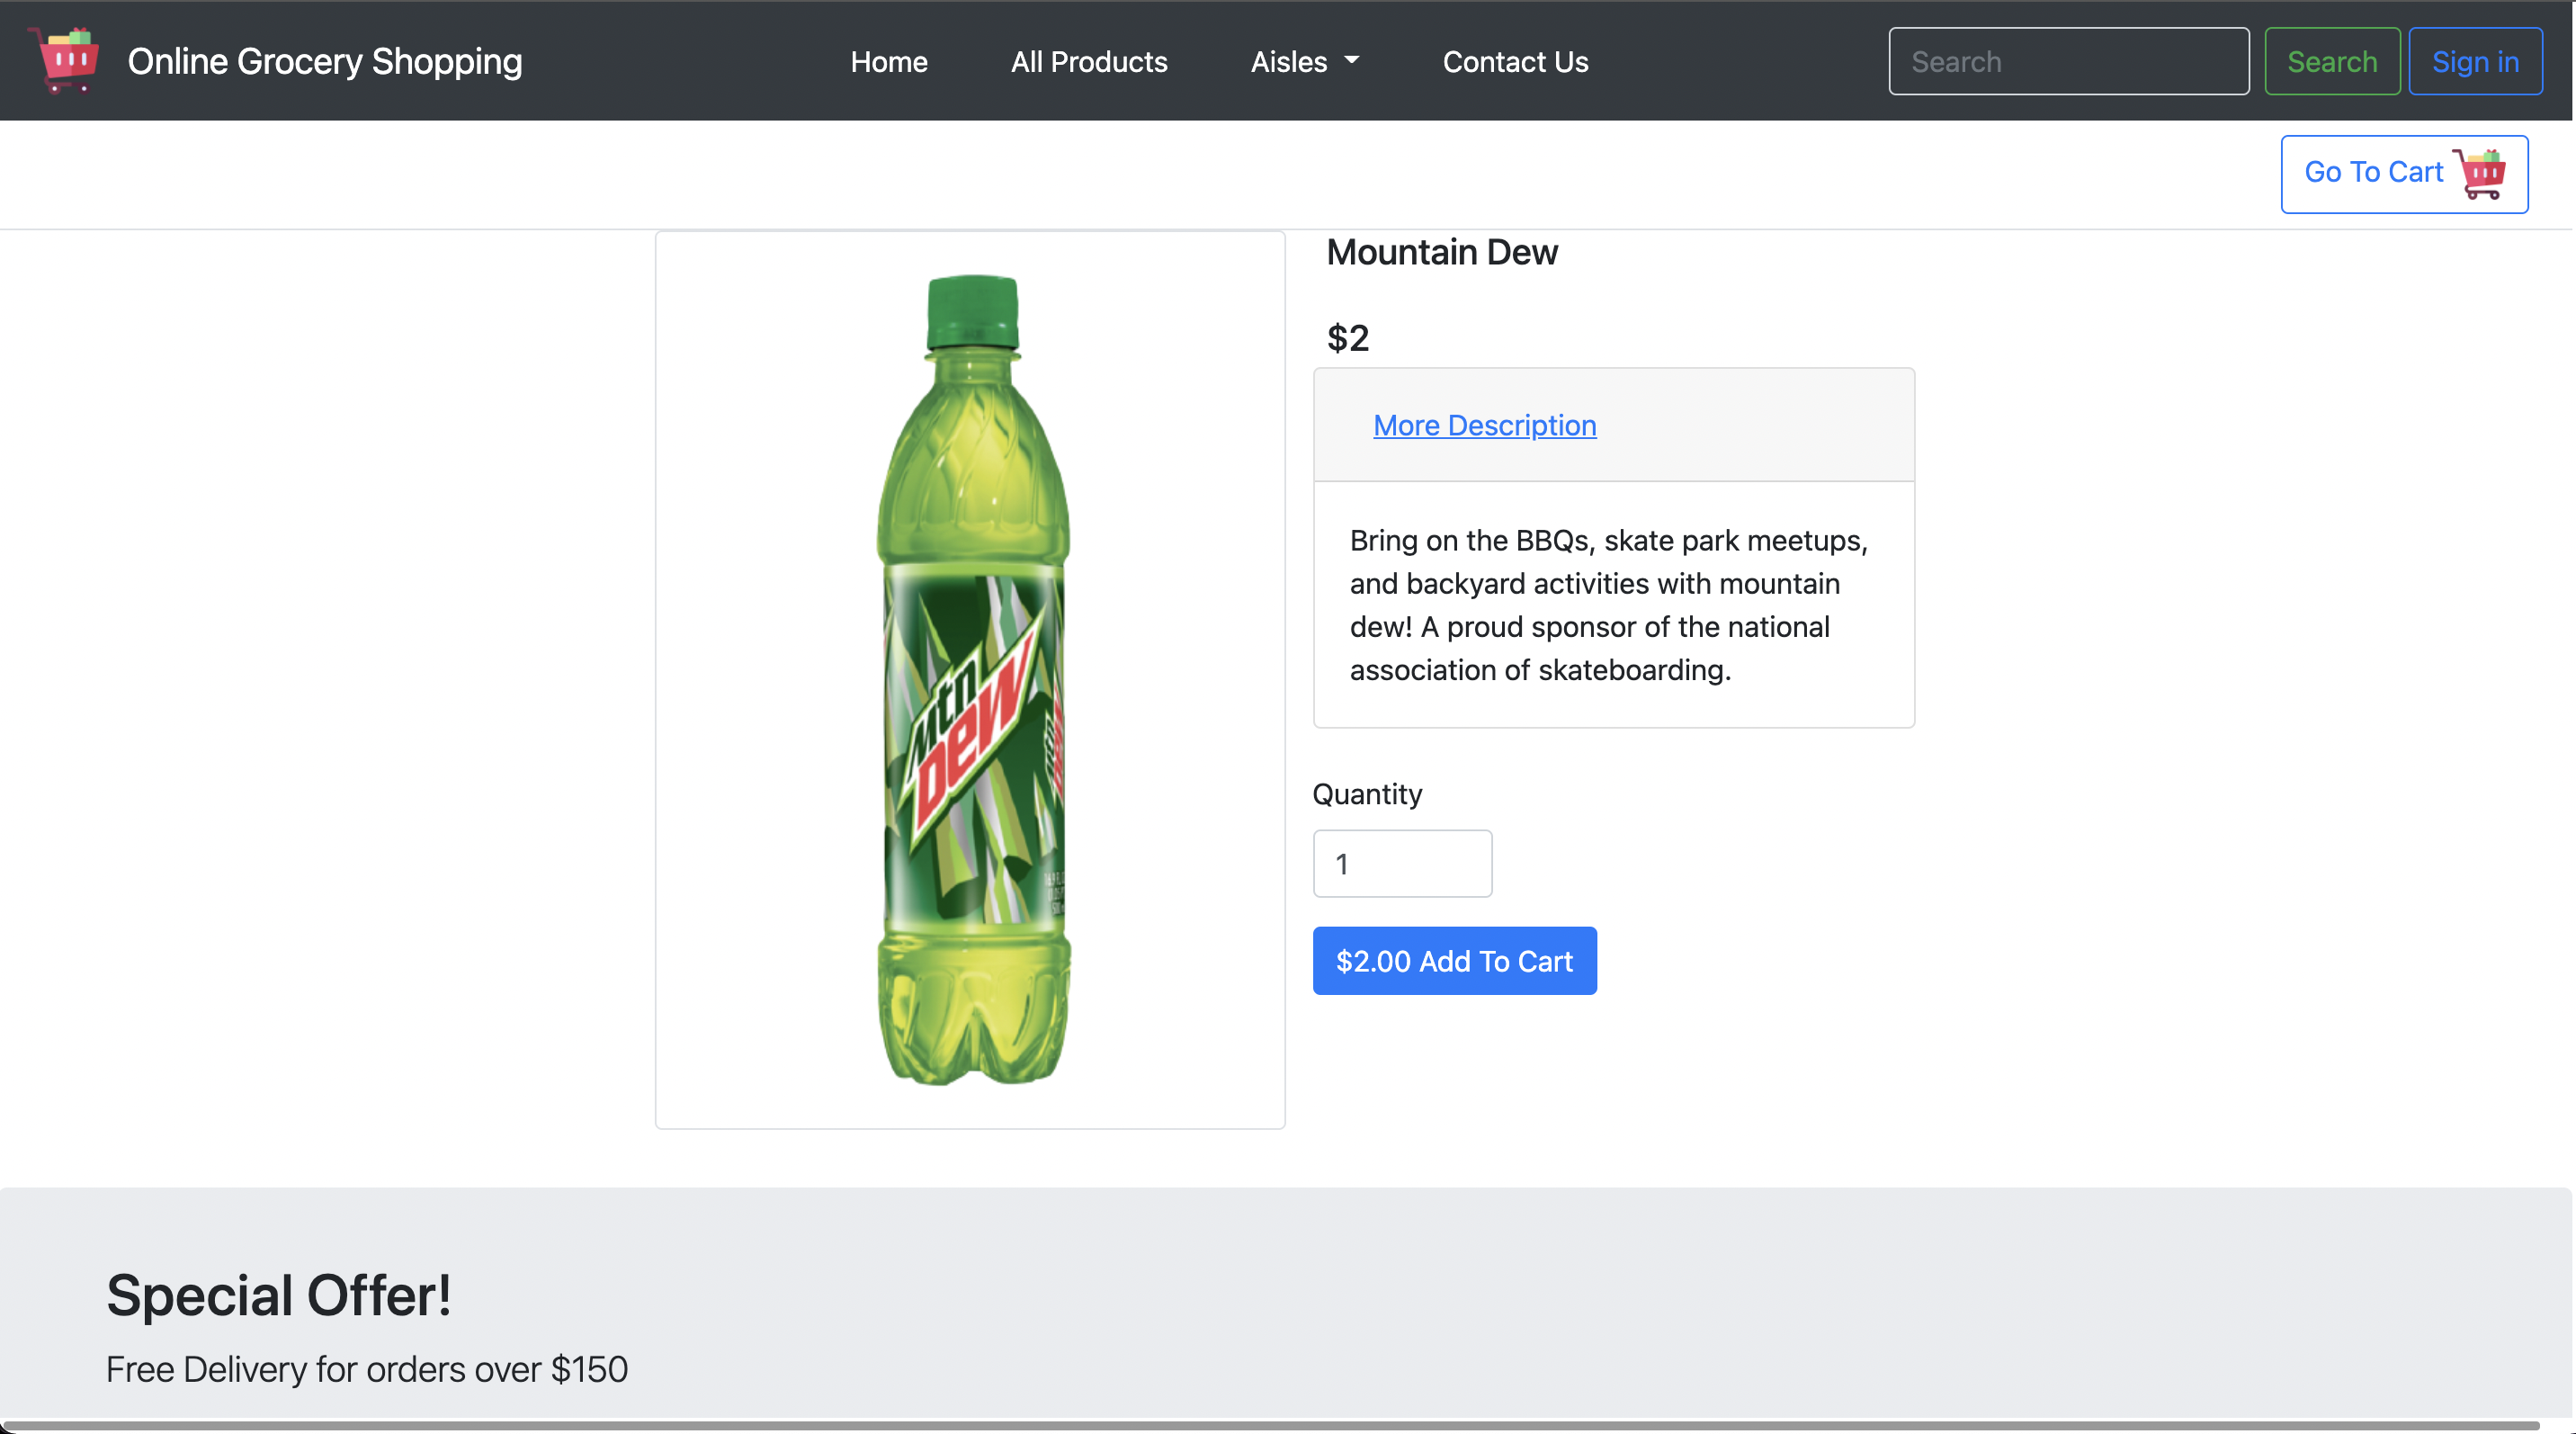Image resolution: width=2576 pixels, height=1434 pixels.
Task: Expand the Aisles dropdown menu
Action: pos(1304,61)
